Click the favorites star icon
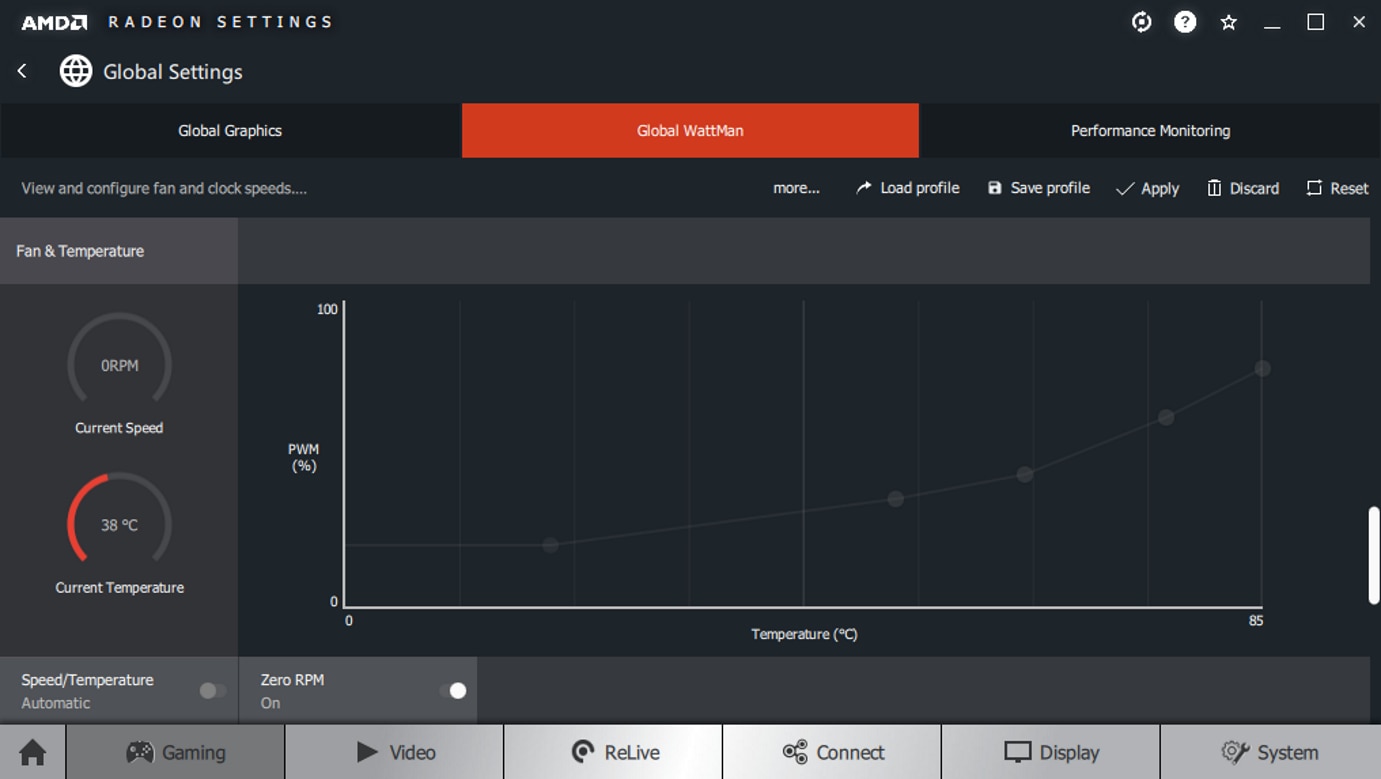The width and height of the screenshot is (1381, 779). click(x=1229, y=22)
